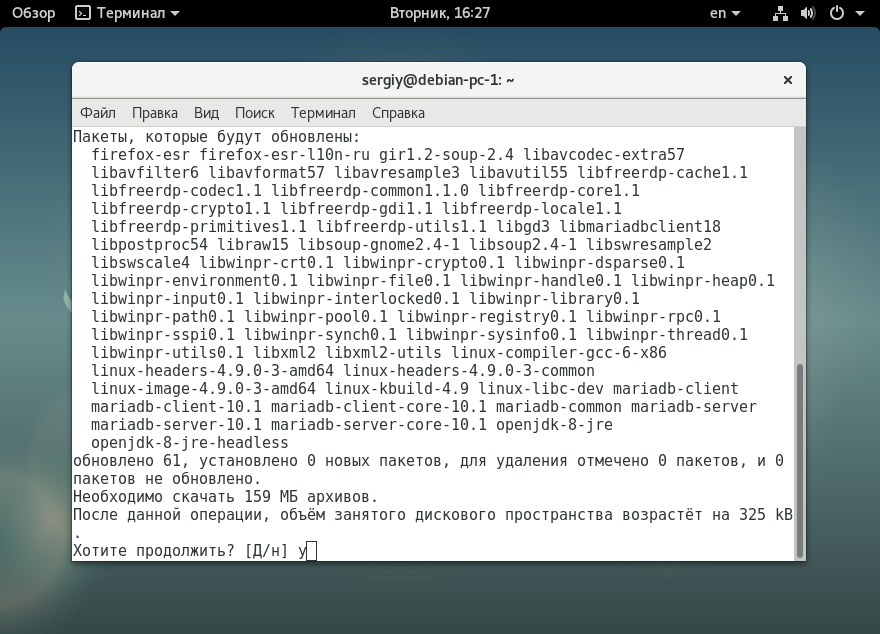Click the text linux-image-4.9.0-3-amd64
Screen dimensions: 880x634
tap(204, 389)
